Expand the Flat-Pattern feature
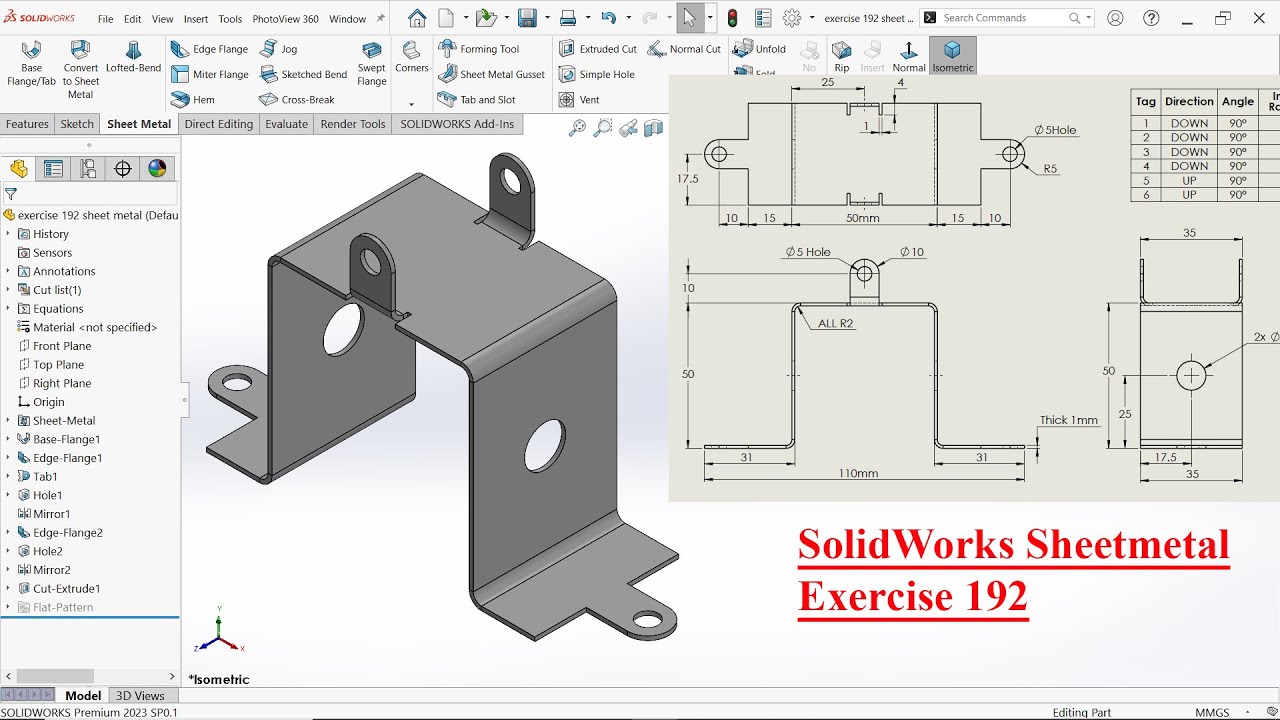Image resolution: width=1280 pixels, height=720 pixels. pyautogui.click(x=8, y=607)
